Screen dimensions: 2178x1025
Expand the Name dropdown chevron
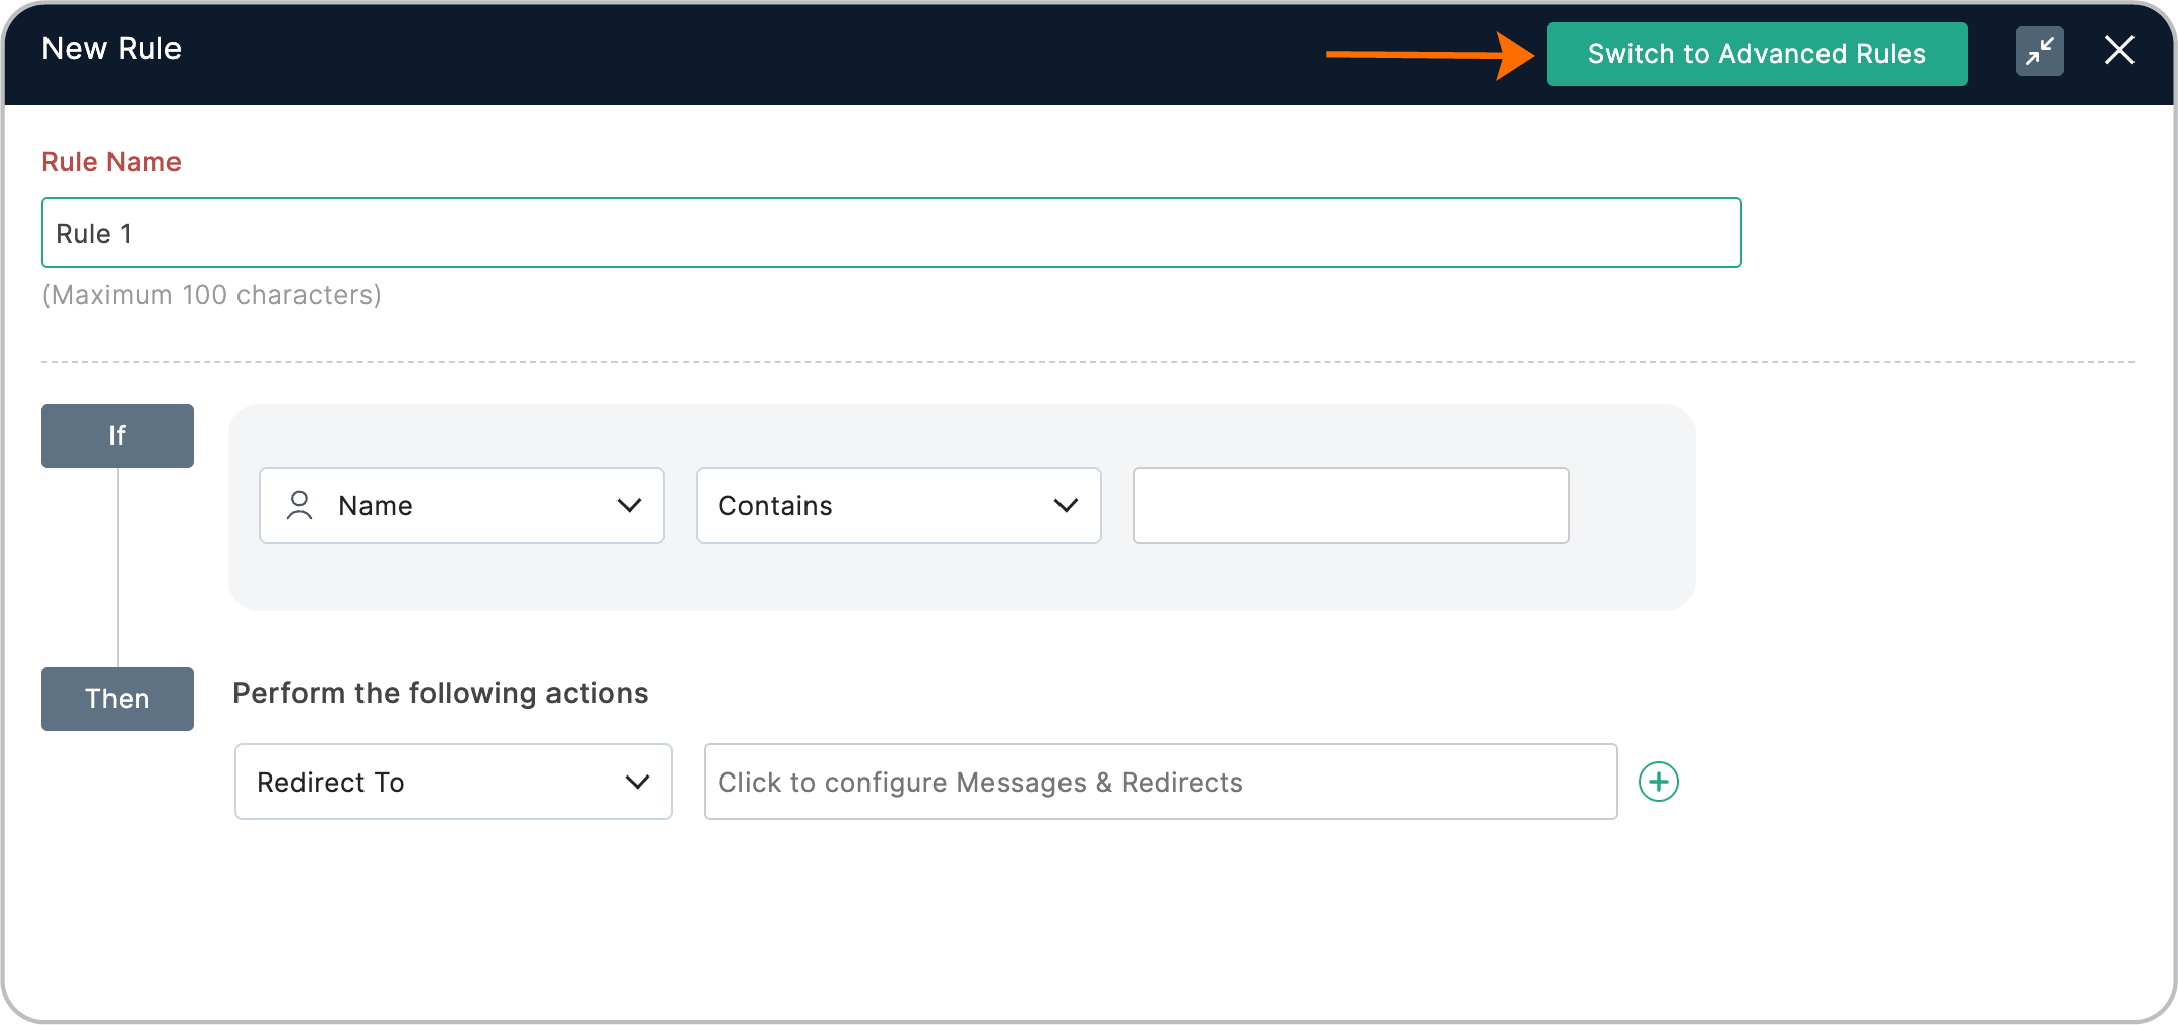629,506
